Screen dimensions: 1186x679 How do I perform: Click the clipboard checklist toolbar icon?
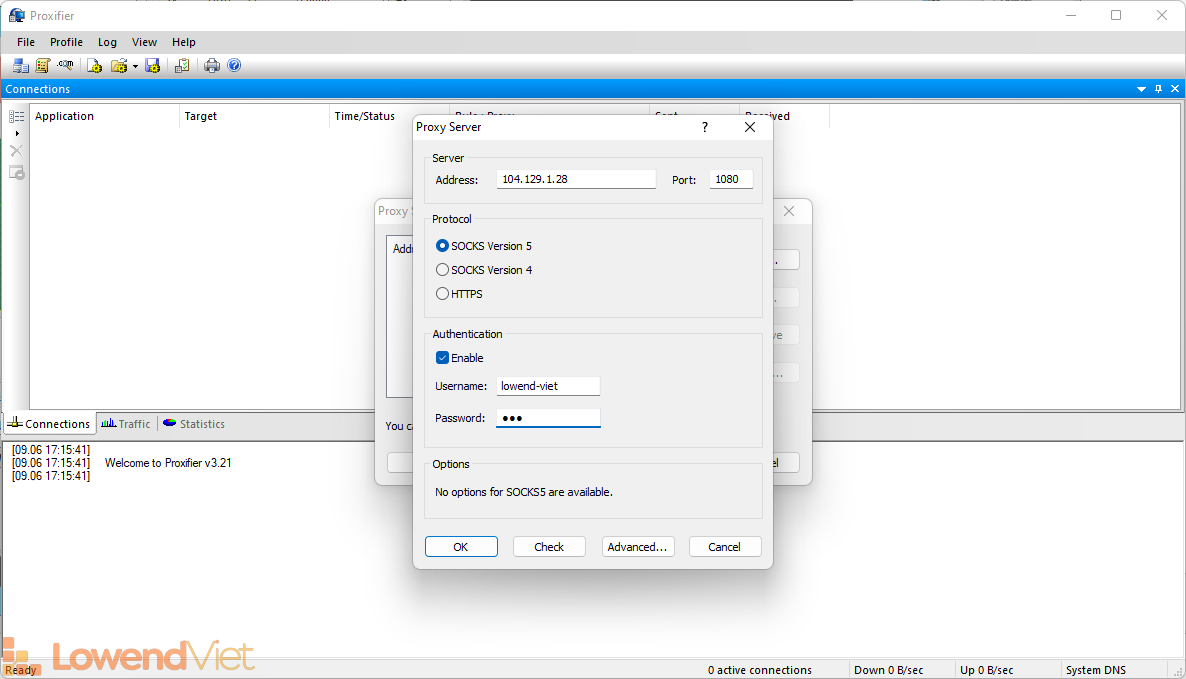click(182, 66)
